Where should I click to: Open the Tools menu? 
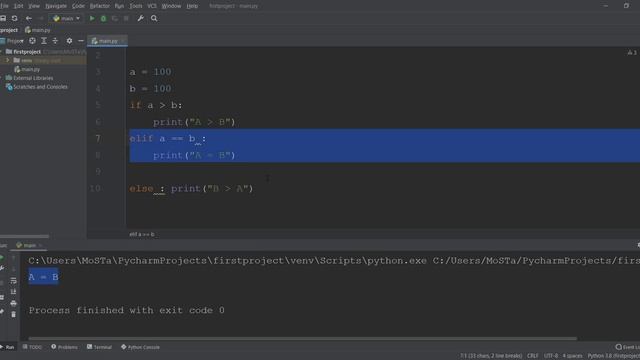coord(136,6)
